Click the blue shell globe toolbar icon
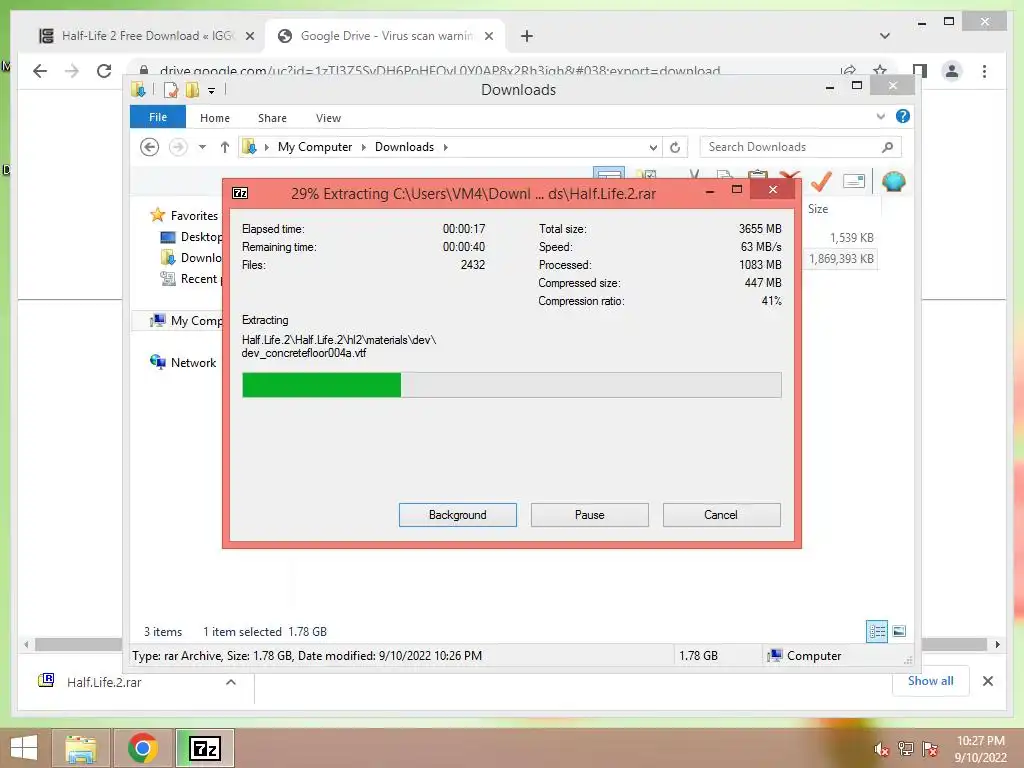Viewport: 1024px width, 768px height. pyautogui.click(x=893, y=181)
